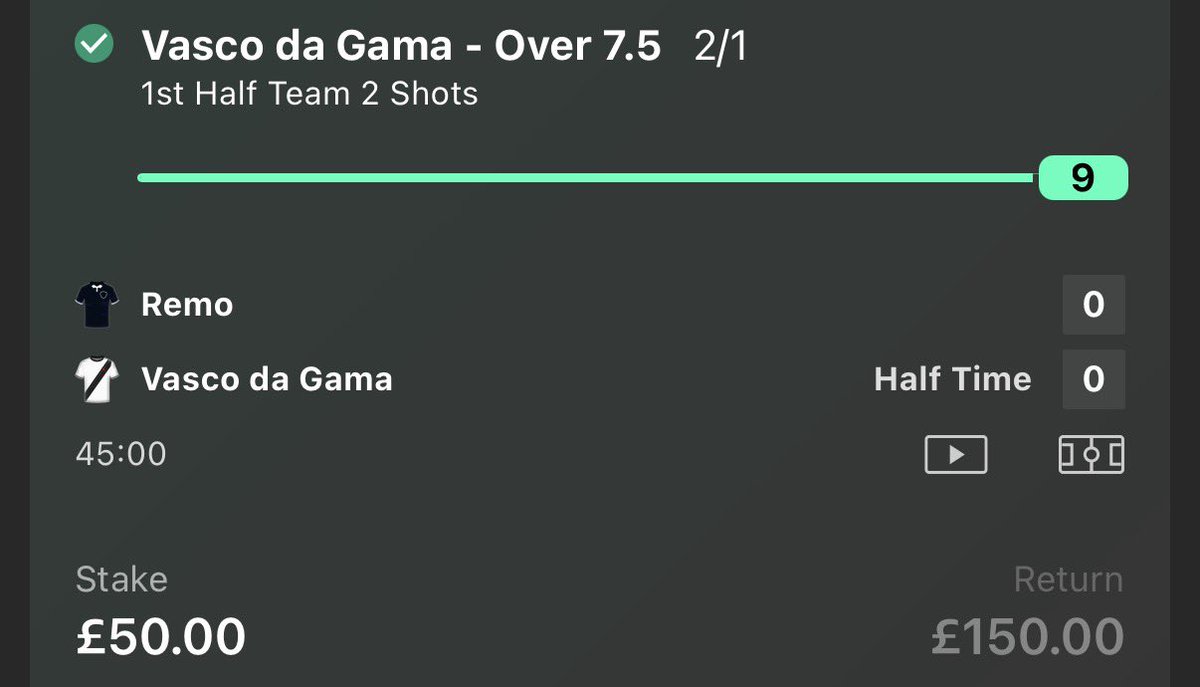Click the Remo dark jersey icon
This screenshot has height=687, width=1200.
(x=97, y=304)
